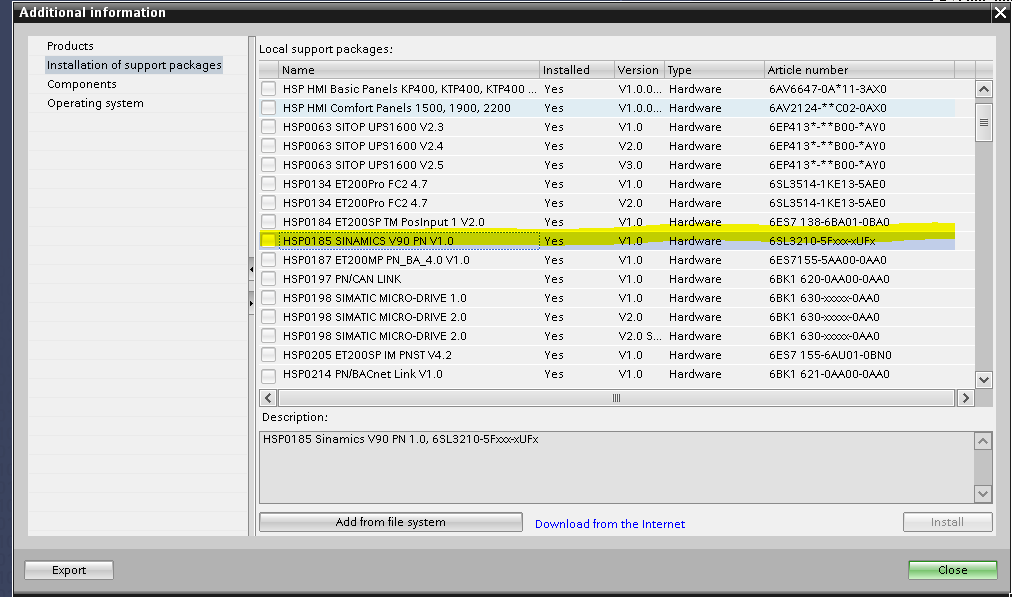Screen dimensions: 1012x597
Task: Click Add from file system button
Action: click(x=390, y=522)
